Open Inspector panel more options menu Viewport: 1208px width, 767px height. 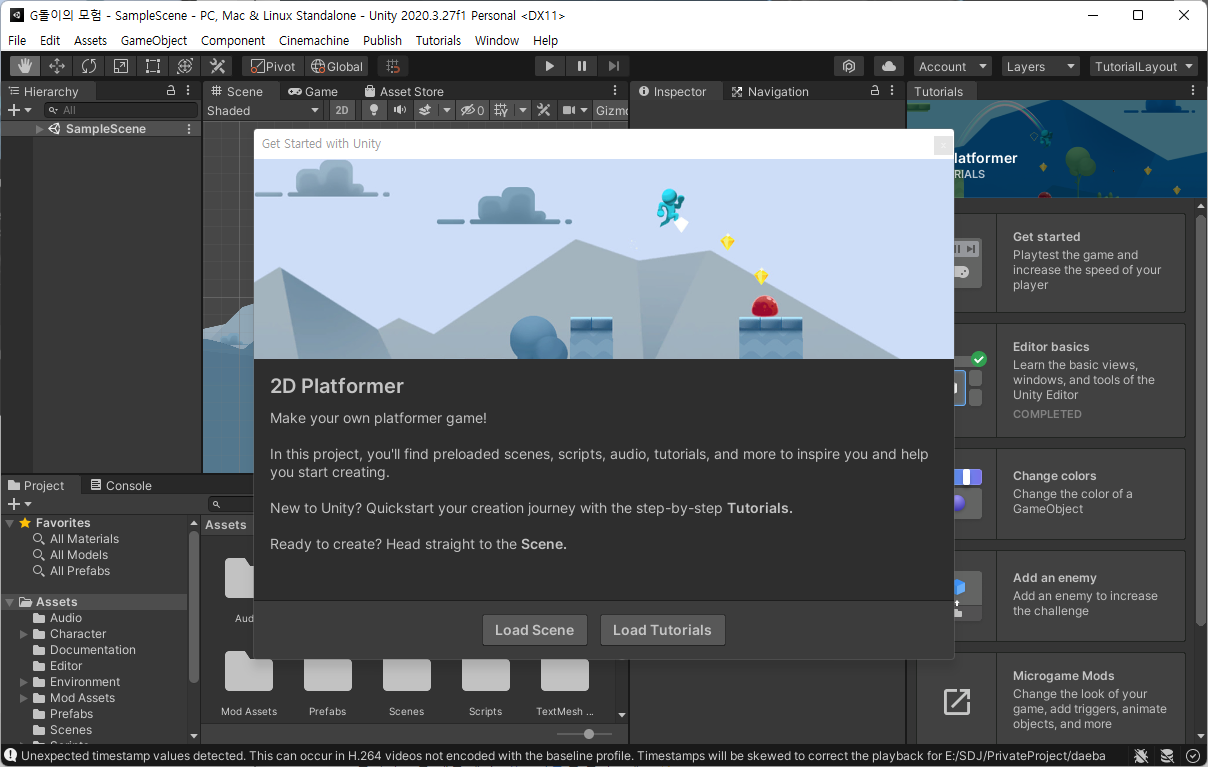892,91
